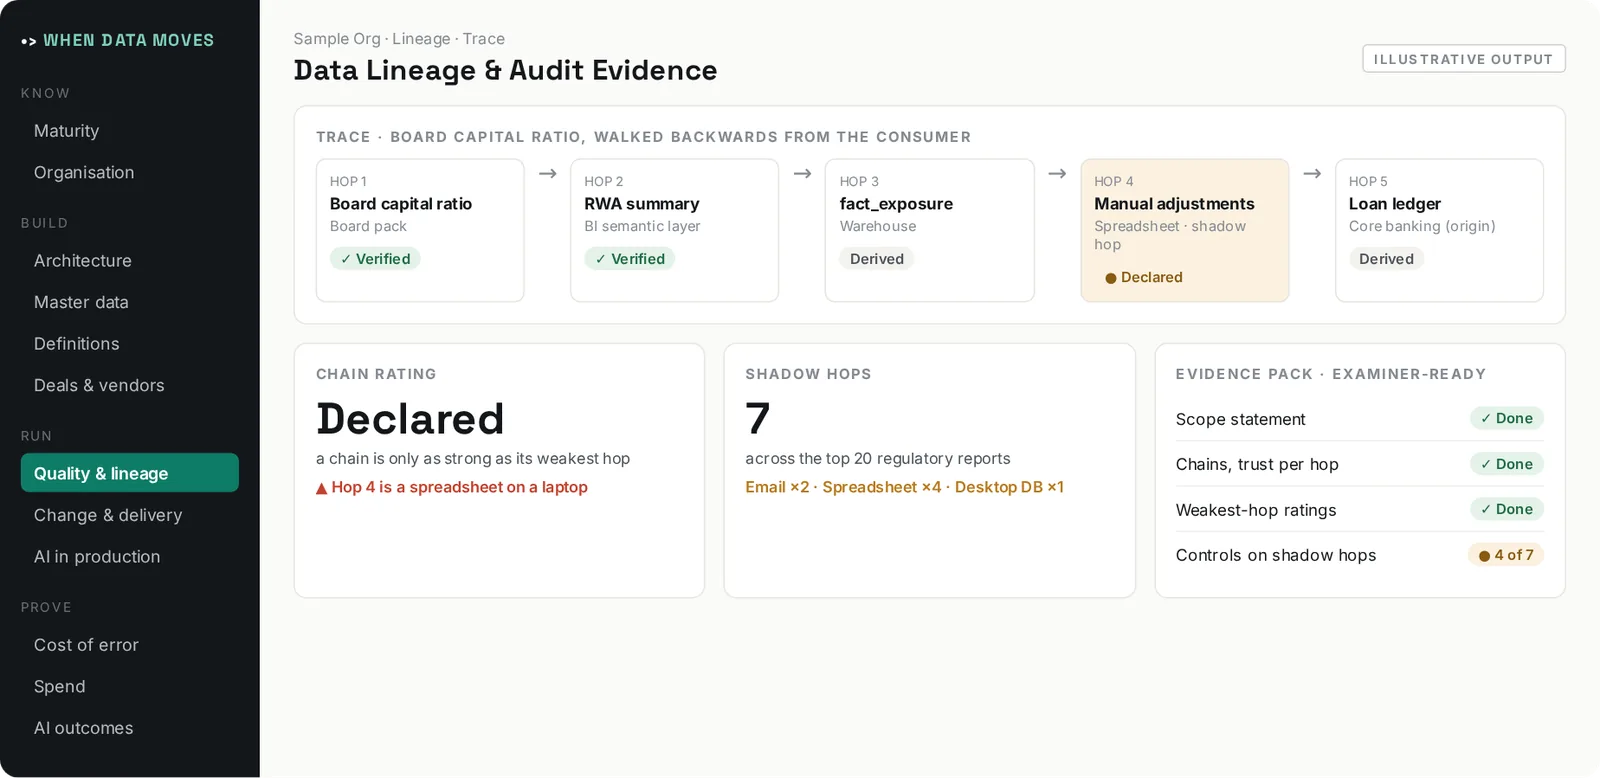The image size is (1600, 778).
Task: Click the Controls on shadow hops row
Action: click(x=1360, y=555)
